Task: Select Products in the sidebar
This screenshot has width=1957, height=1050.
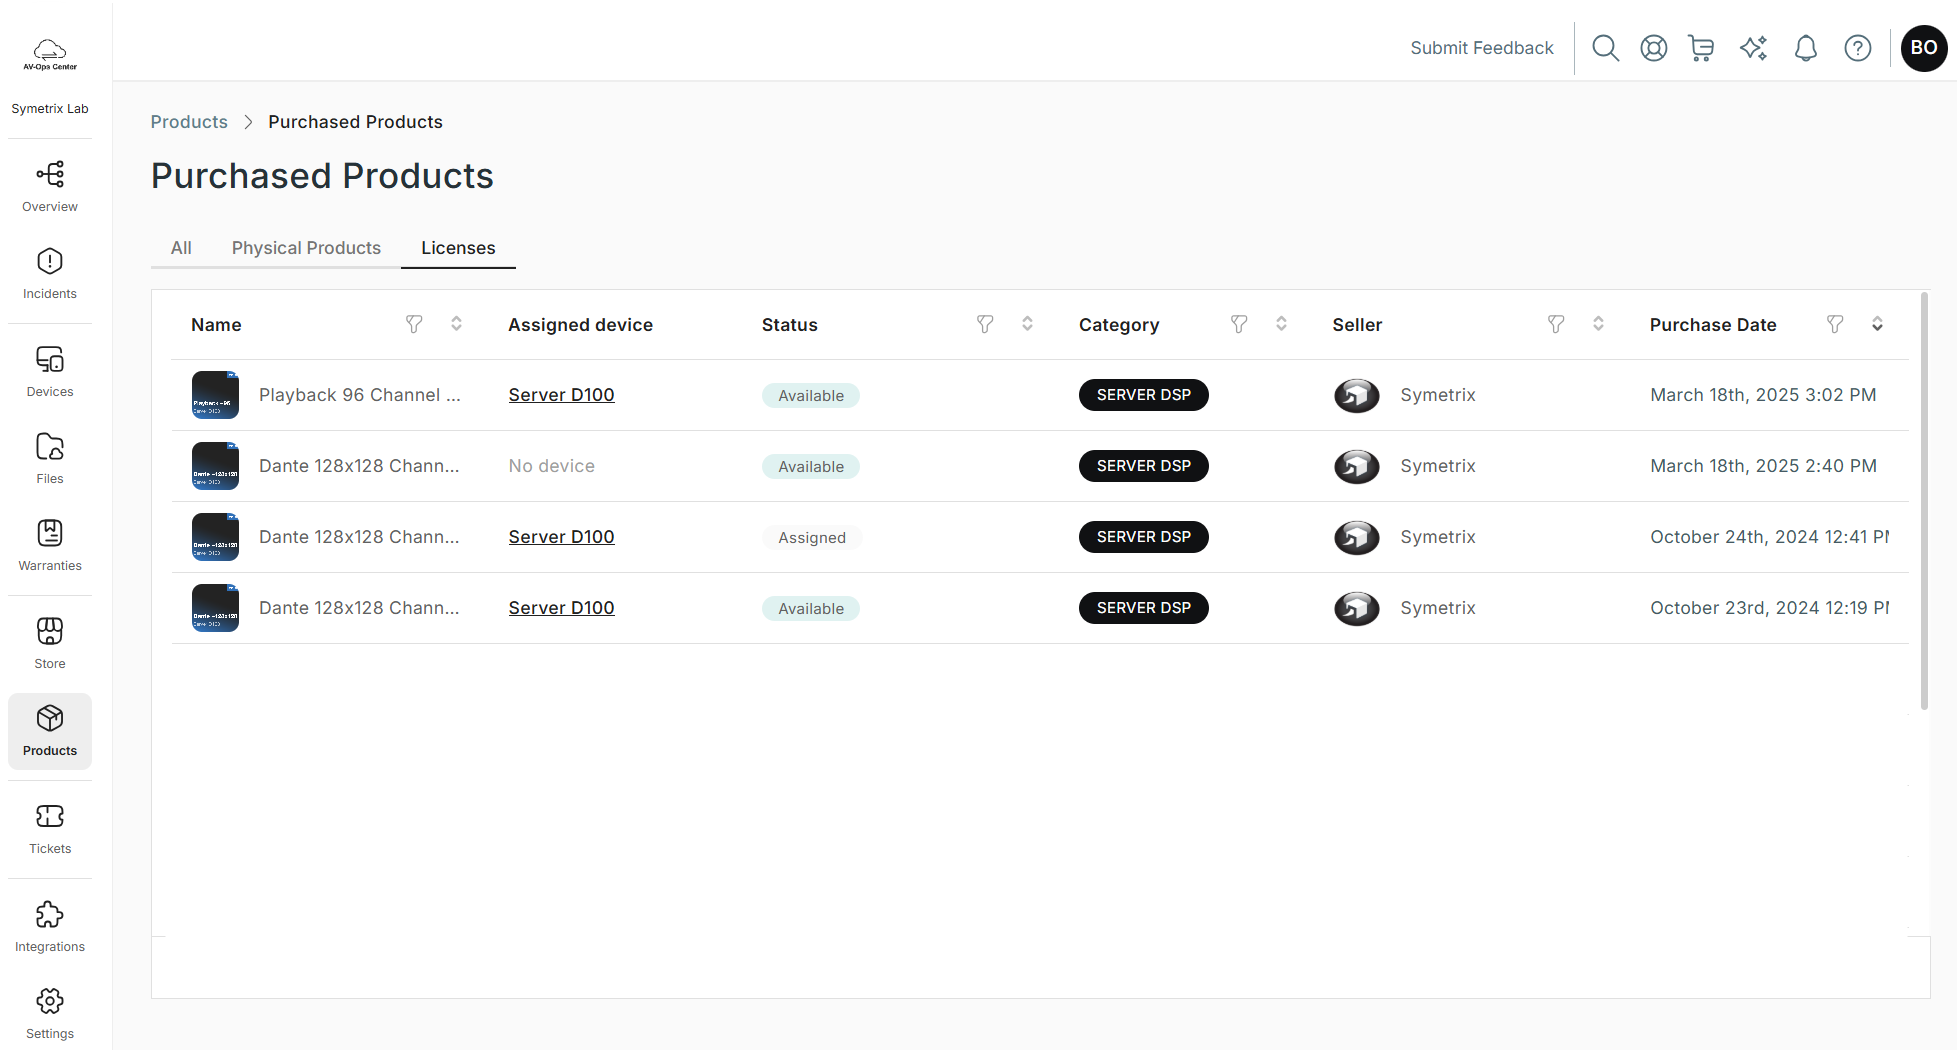Action: click(50, 731)
